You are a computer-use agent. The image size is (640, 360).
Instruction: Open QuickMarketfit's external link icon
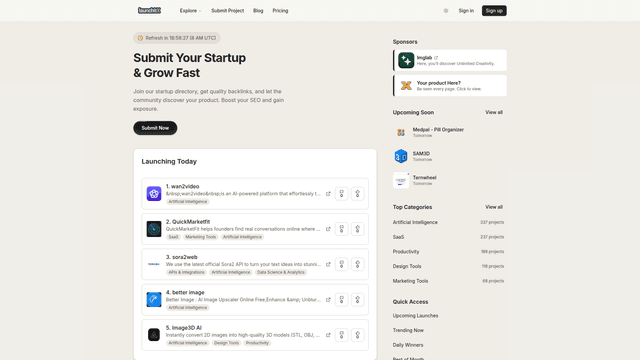[x=328, y=229]
